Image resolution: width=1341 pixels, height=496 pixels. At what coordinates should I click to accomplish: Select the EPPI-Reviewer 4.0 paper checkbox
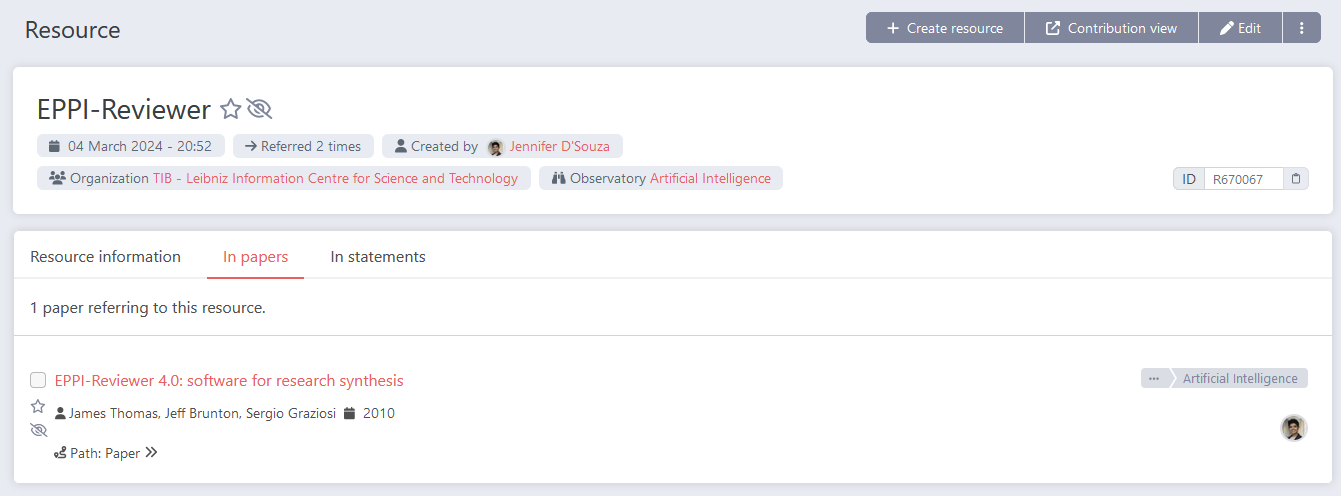pyautogui.click(x=38, y=380)
